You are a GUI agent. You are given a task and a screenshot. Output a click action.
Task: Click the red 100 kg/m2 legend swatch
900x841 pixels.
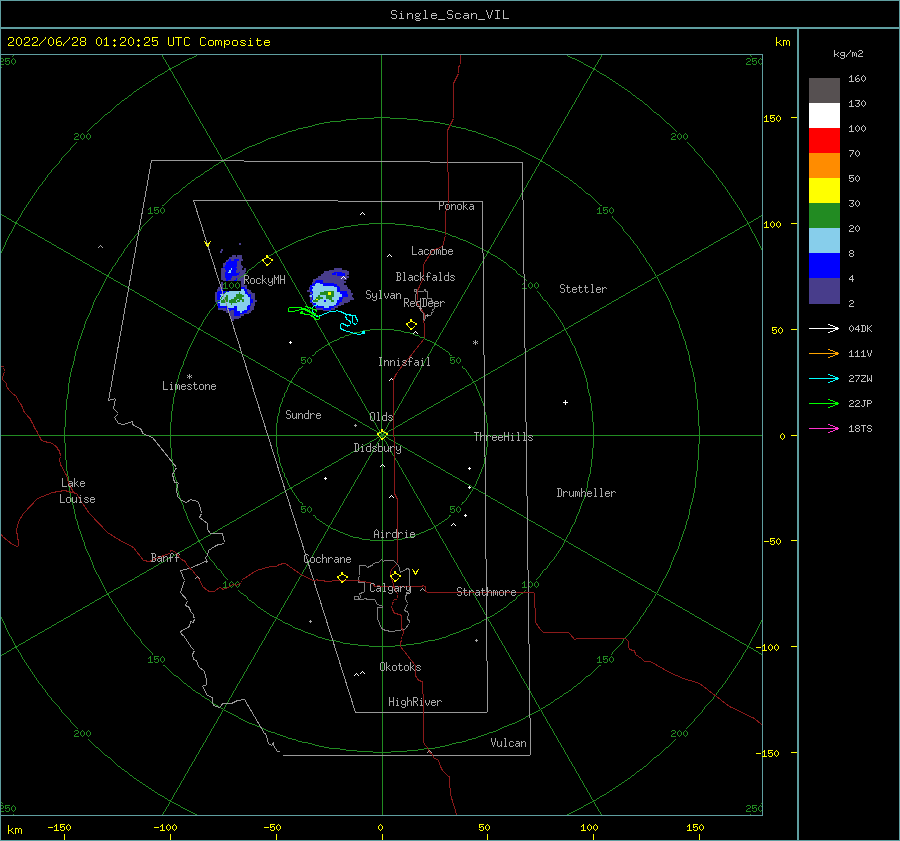[824, 141]
